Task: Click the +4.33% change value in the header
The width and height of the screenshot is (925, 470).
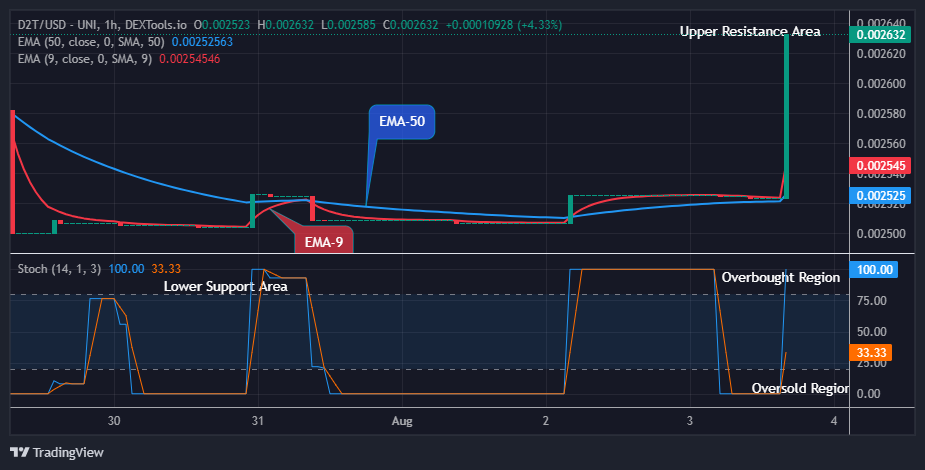Action: pyautogui.click(x=540, y=25)
